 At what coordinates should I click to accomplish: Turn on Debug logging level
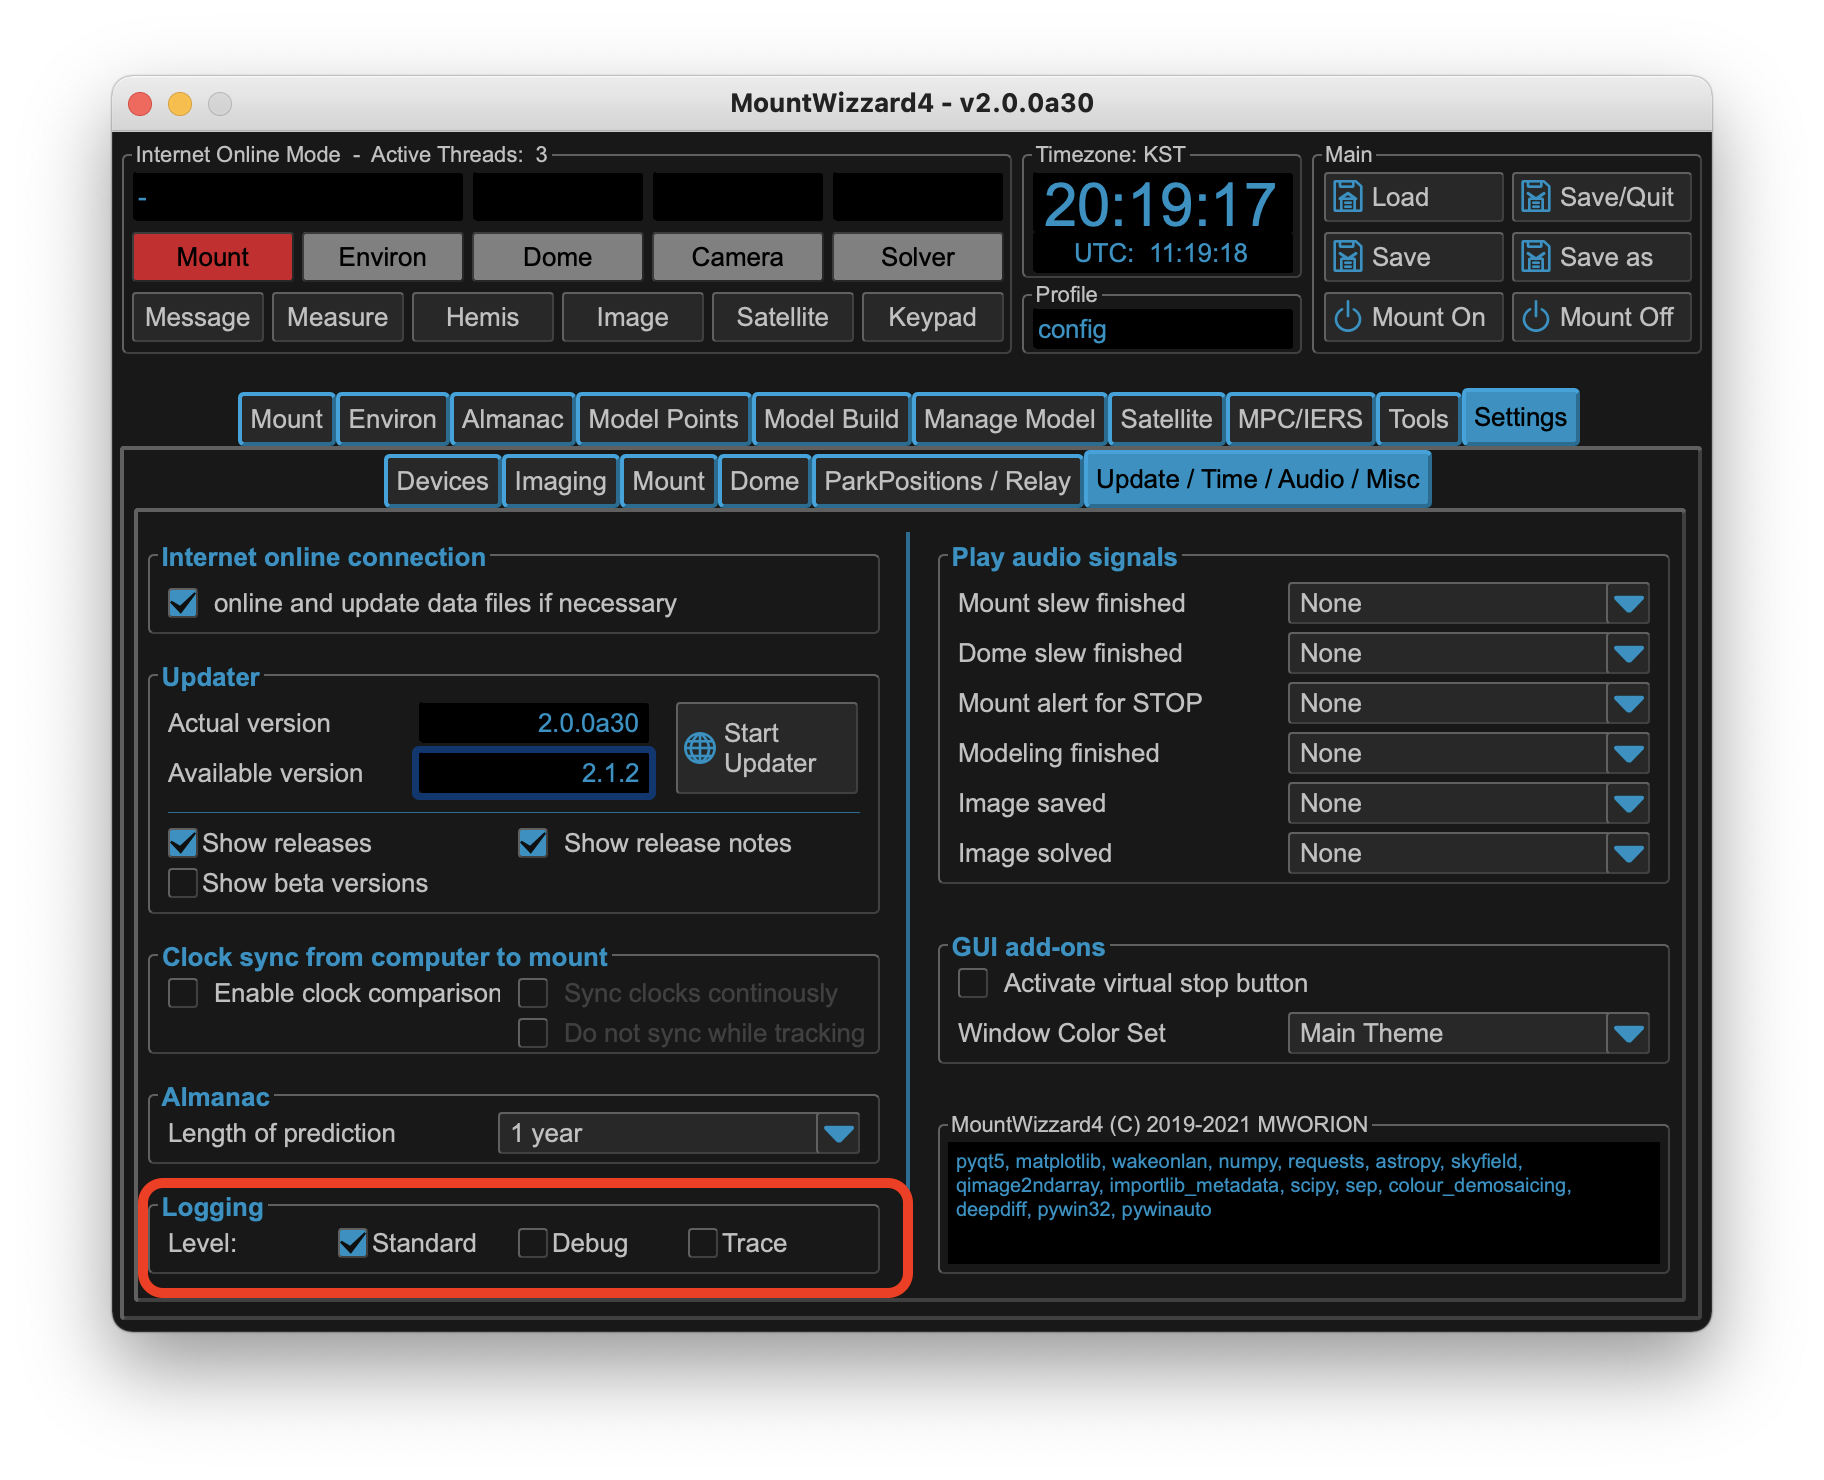point(533,1243)
